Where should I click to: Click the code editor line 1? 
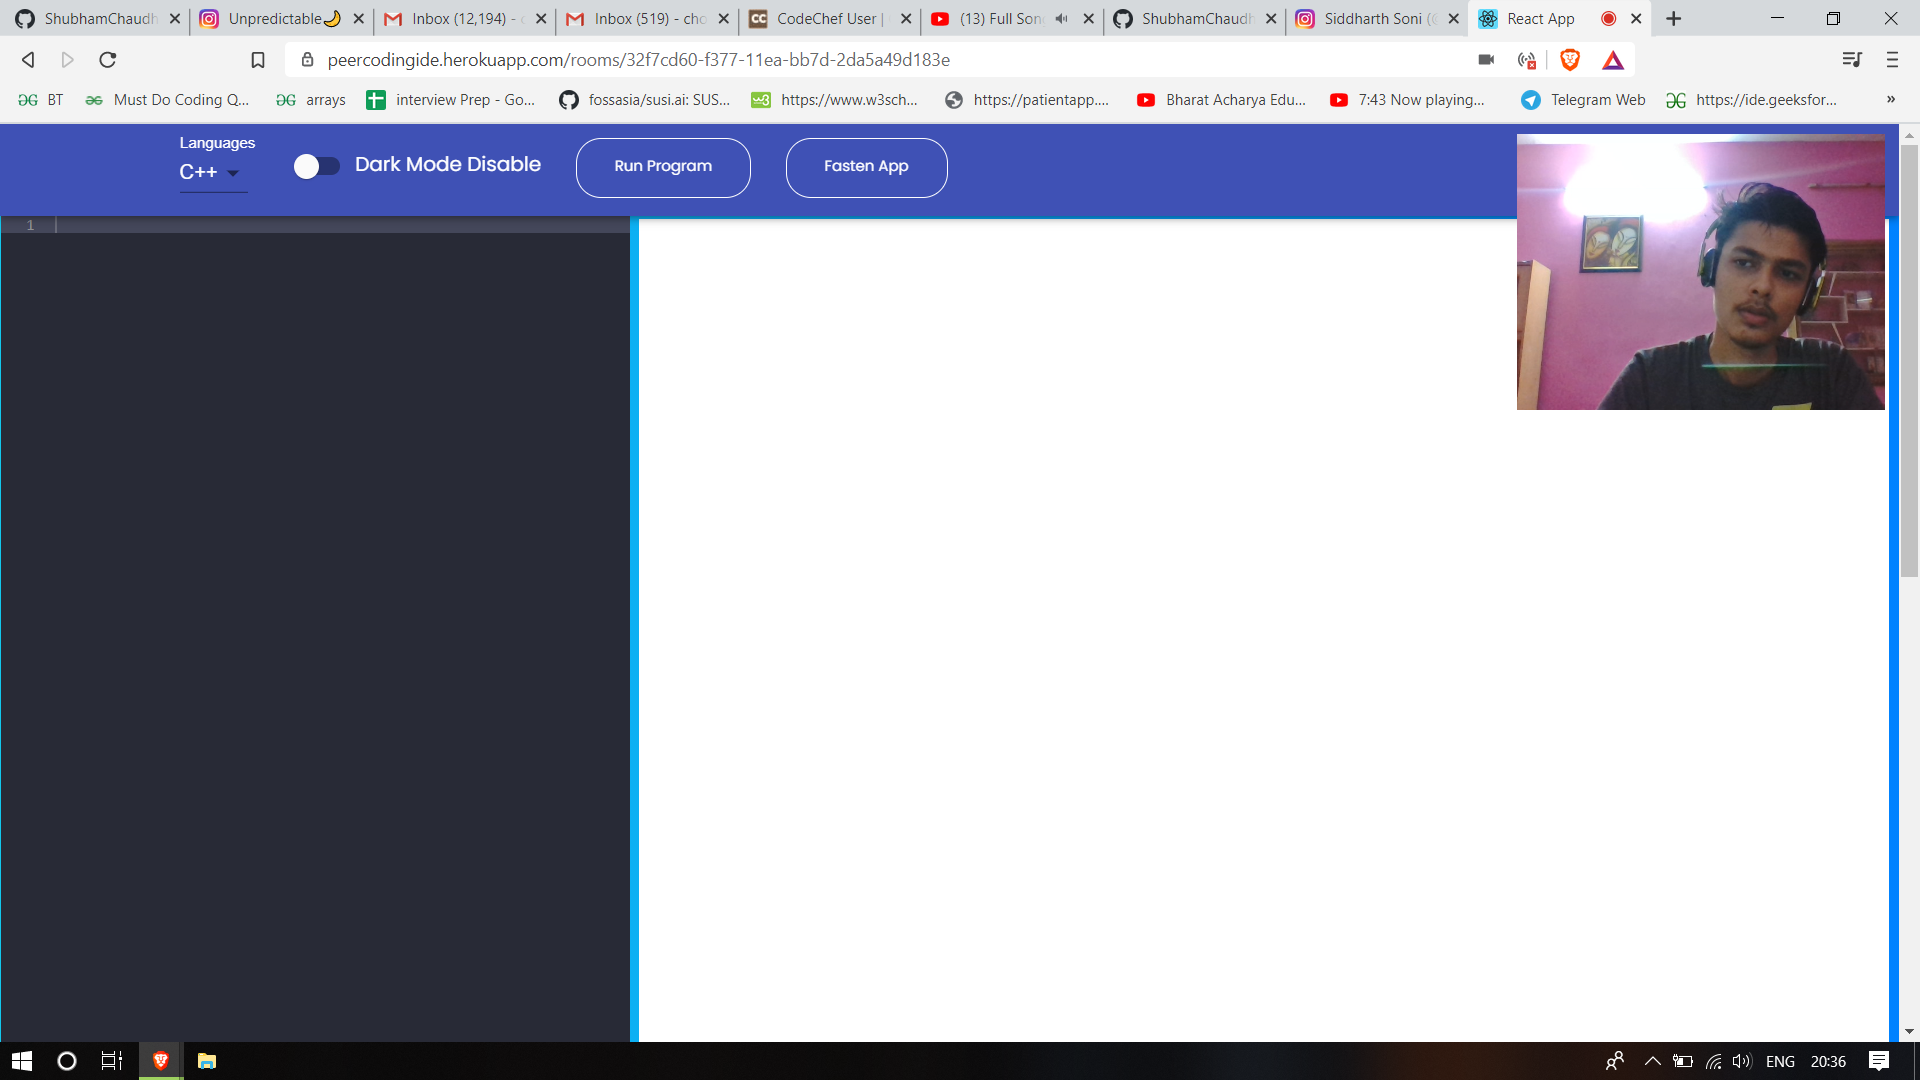coord(340,225)
